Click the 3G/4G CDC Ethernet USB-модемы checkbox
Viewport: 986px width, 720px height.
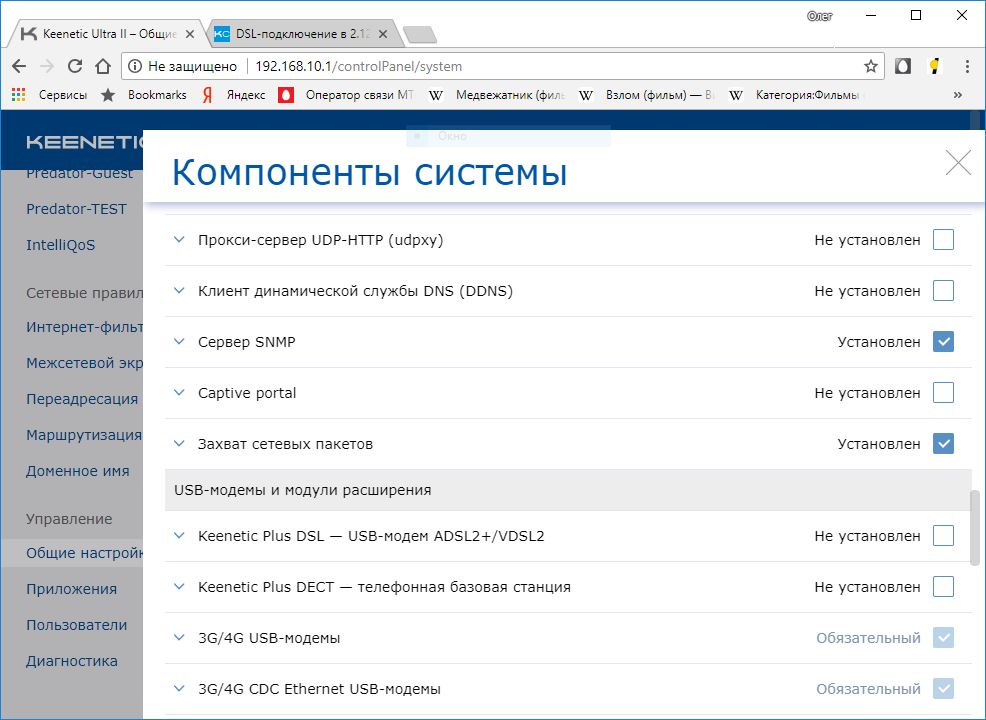pyautogui.click(x=943, y=689)
